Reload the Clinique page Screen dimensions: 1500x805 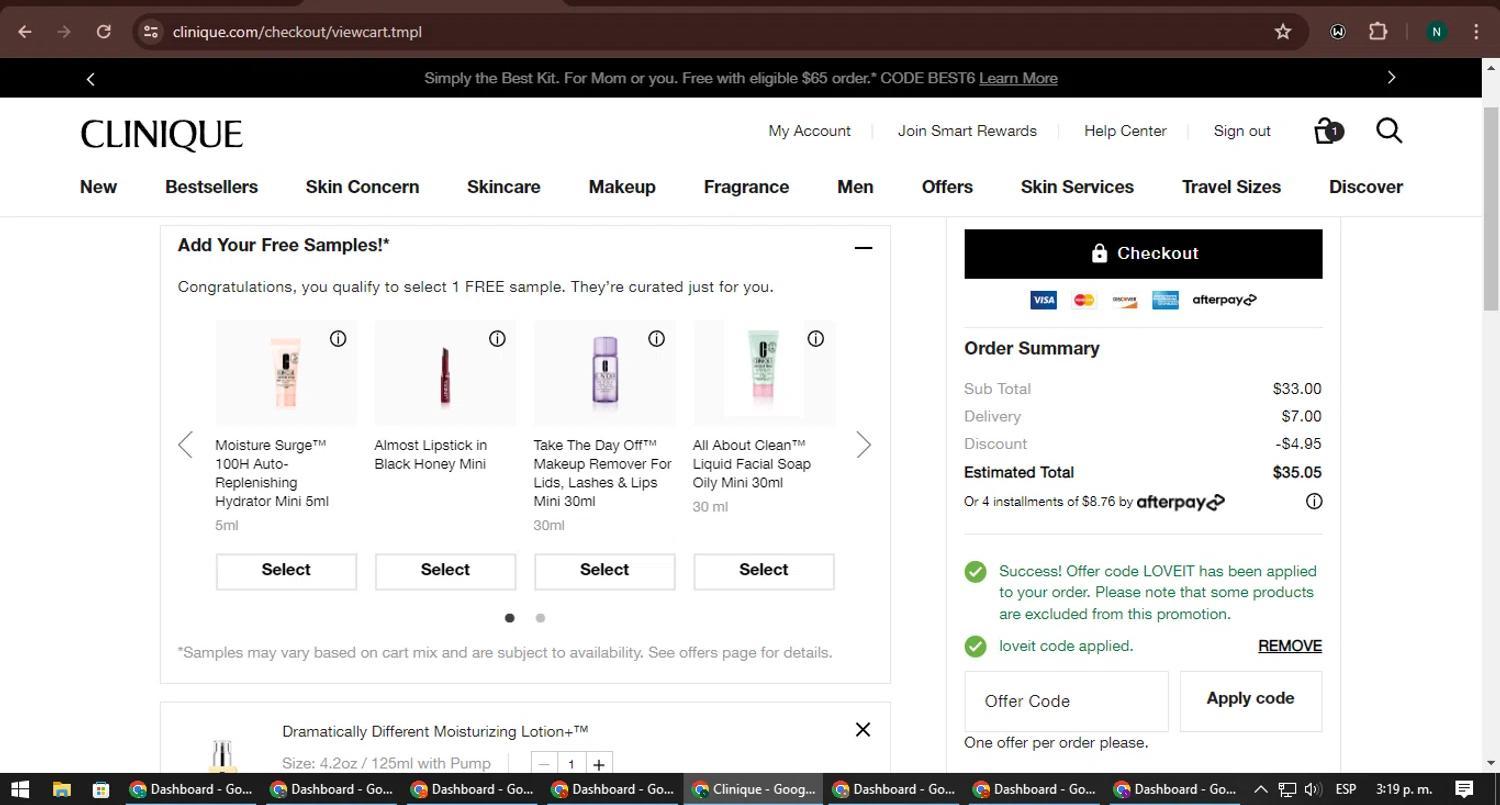tap(103, 32)
